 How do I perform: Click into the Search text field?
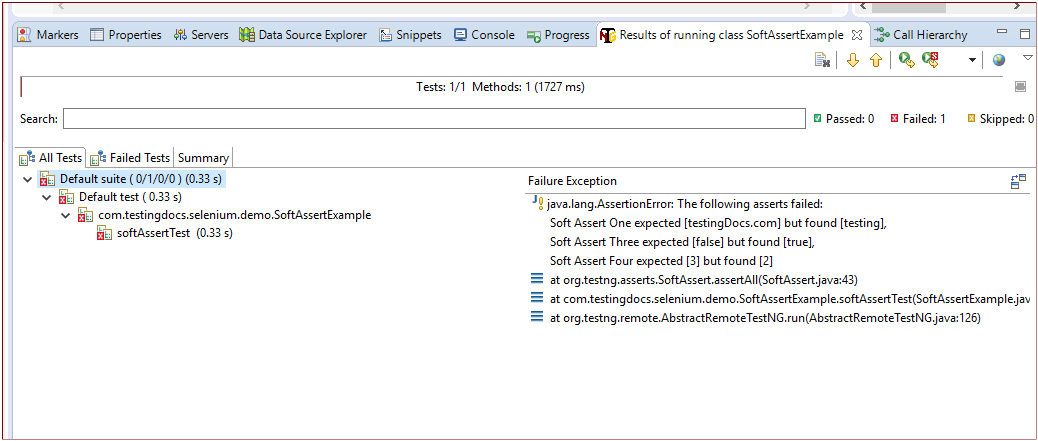[434, 119]
